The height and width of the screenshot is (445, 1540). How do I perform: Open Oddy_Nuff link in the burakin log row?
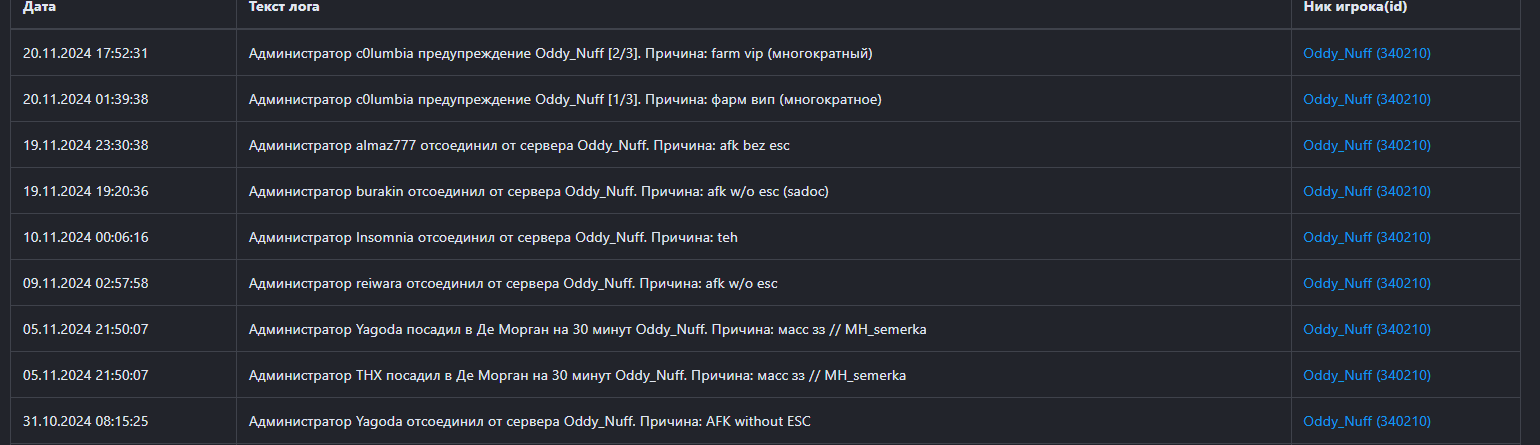point(1366,191)
